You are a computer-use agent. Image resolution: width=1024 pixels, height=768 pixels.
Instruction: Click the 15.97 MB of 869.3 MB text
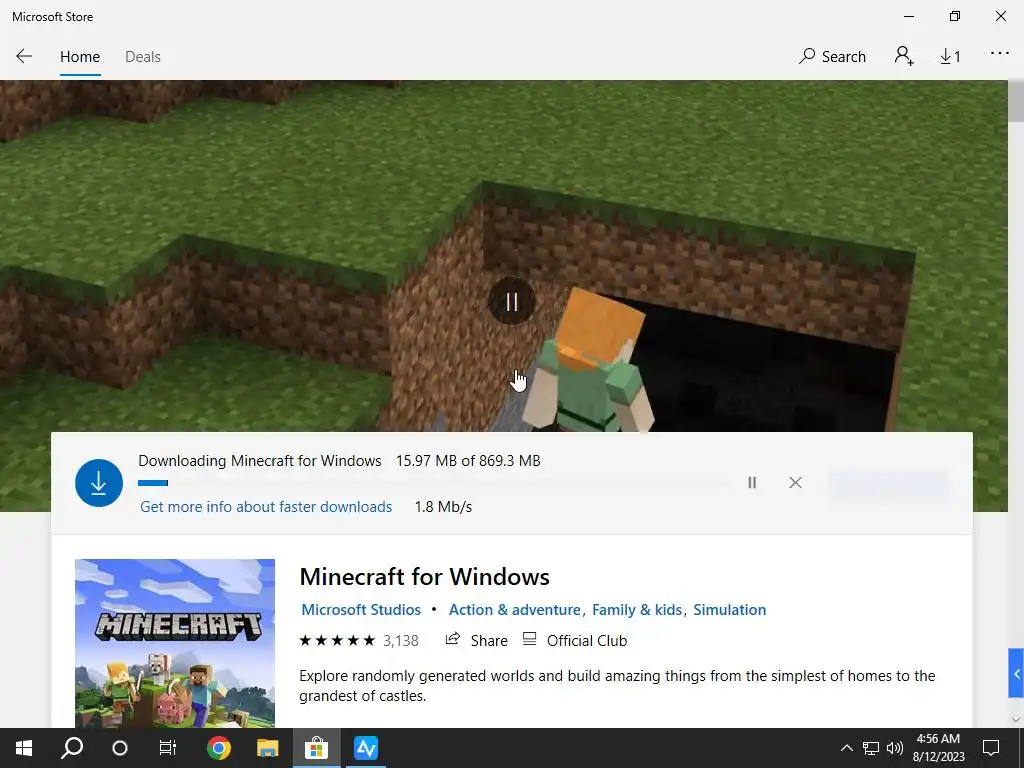coord(468,461)
